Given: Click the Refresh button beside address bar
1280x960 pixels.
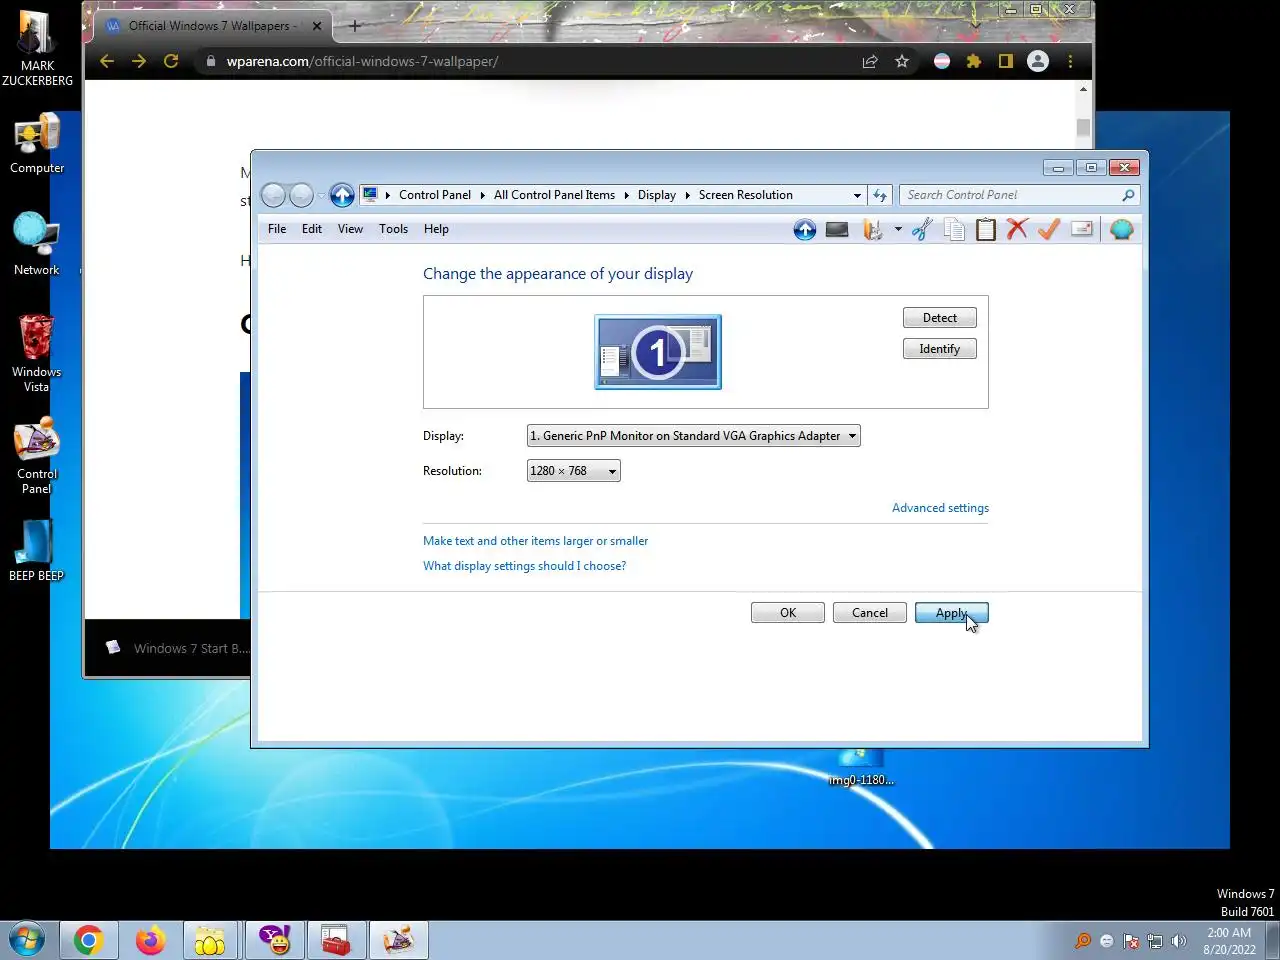Looking at the screenshot, I should coord(880,195).
